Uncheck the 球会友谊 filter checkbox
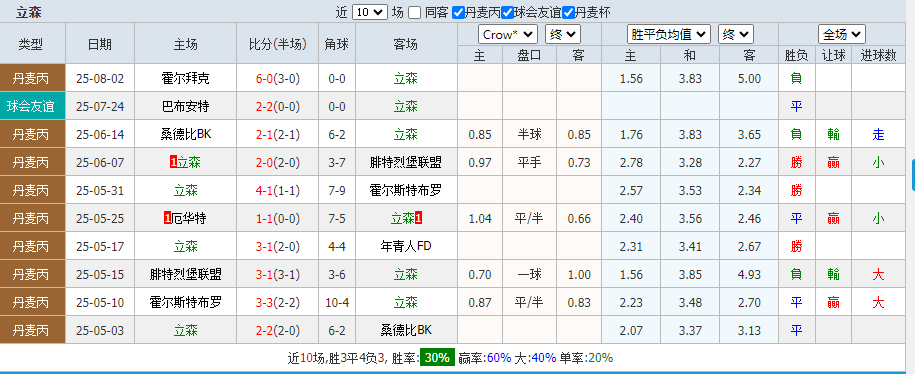The image size is (915, 374). [x=508, y=12]
